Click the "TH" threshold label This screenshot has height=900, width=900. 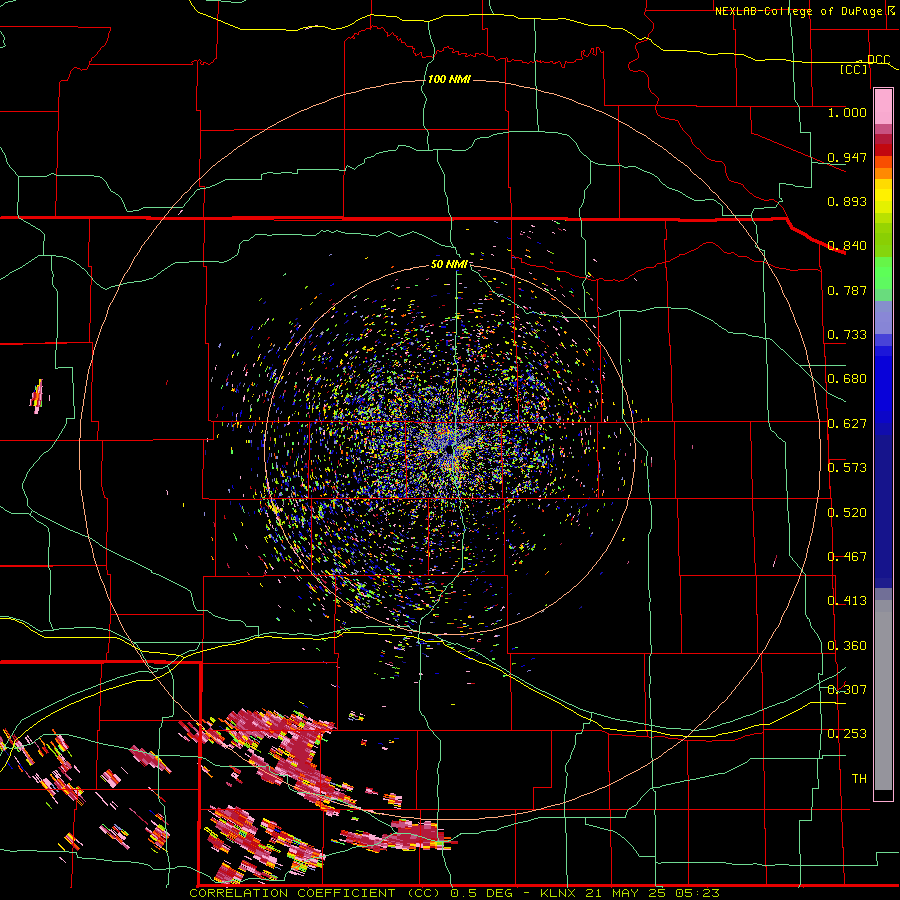coord(859,778)
